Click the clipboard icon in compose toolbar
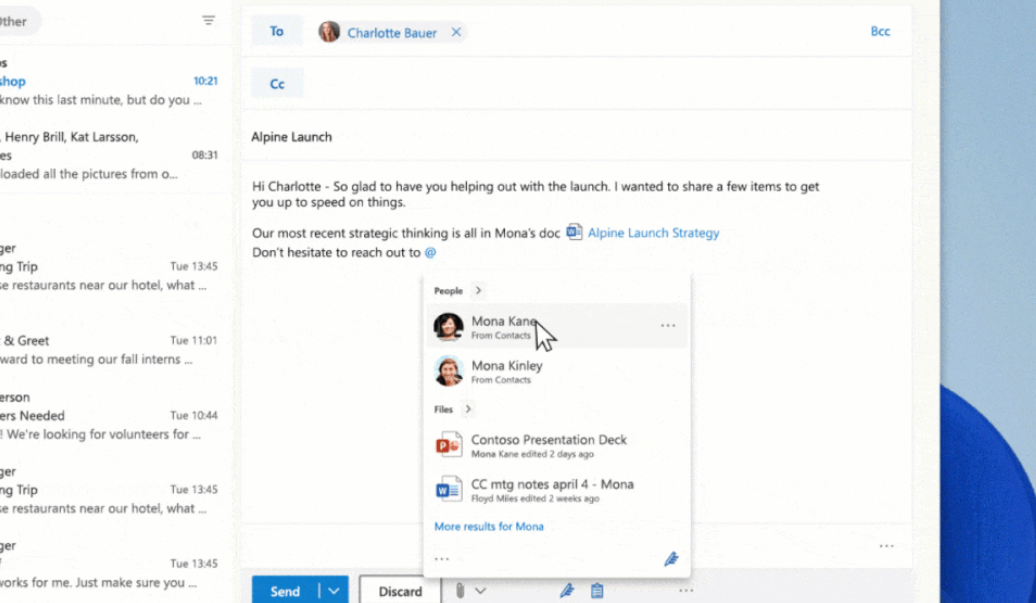 coord(597,590)
